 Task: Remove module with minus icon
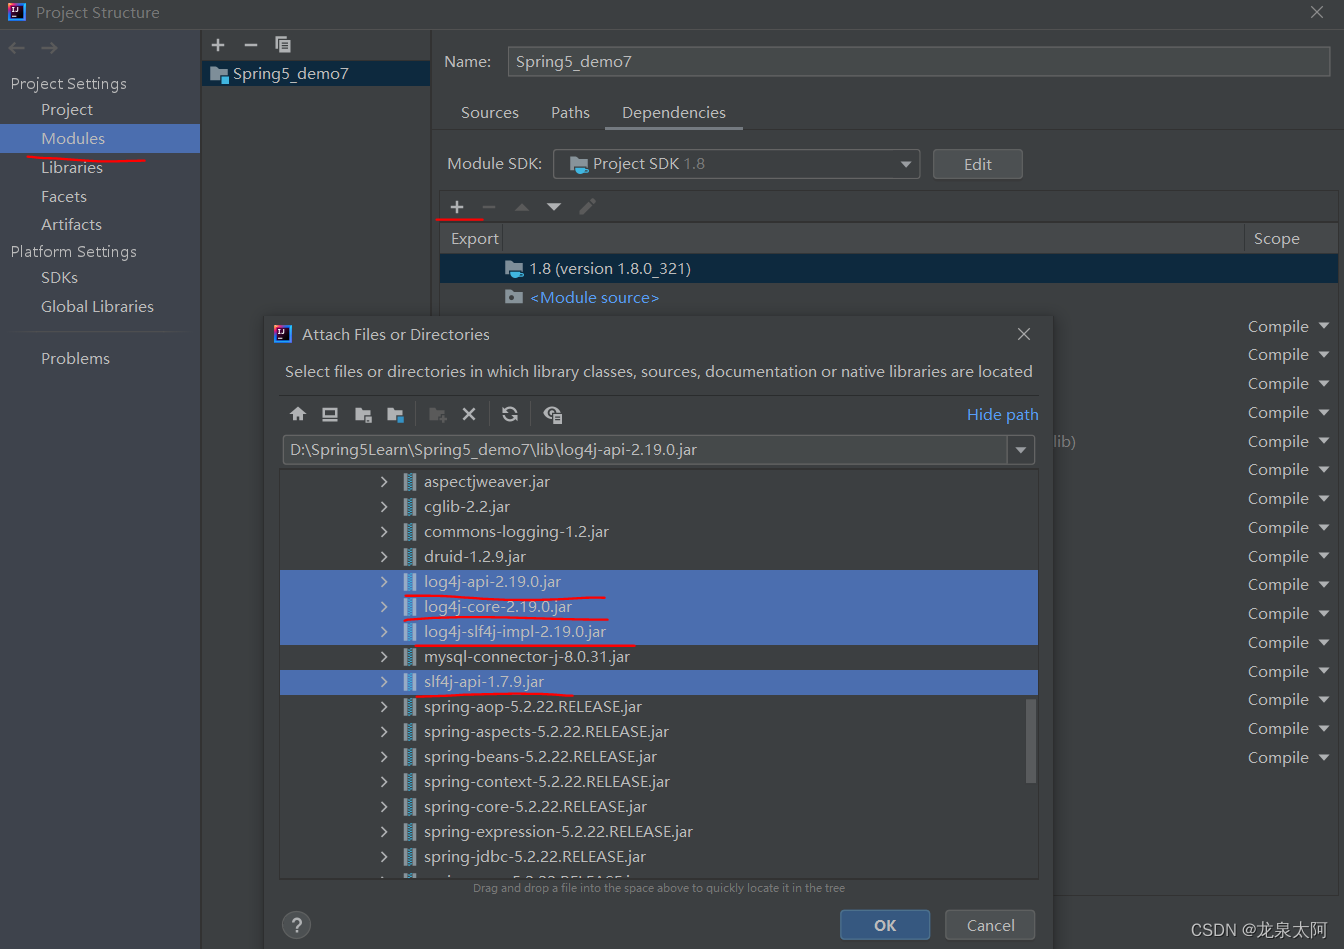point(251,45)
